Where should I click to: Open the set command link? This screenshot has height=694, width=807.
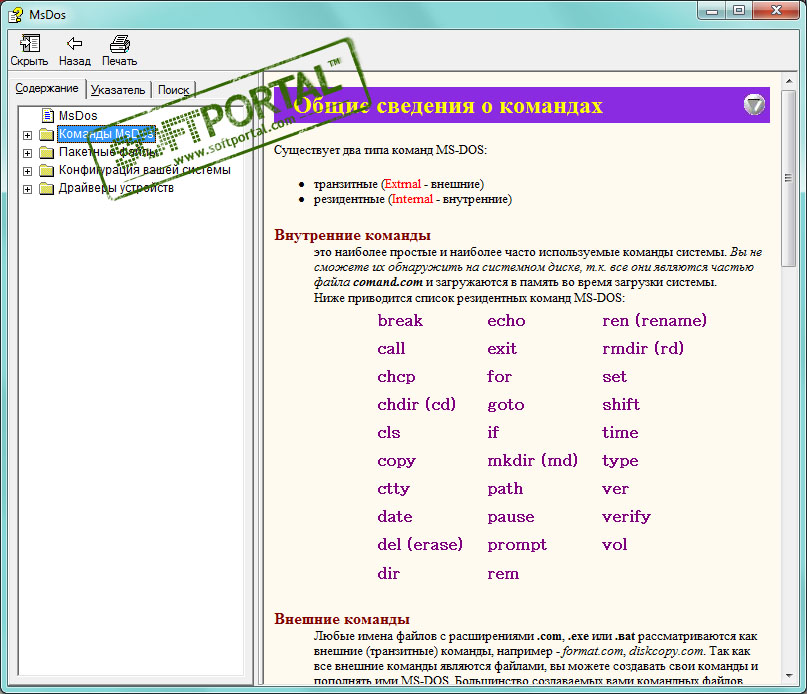(615, 377)
